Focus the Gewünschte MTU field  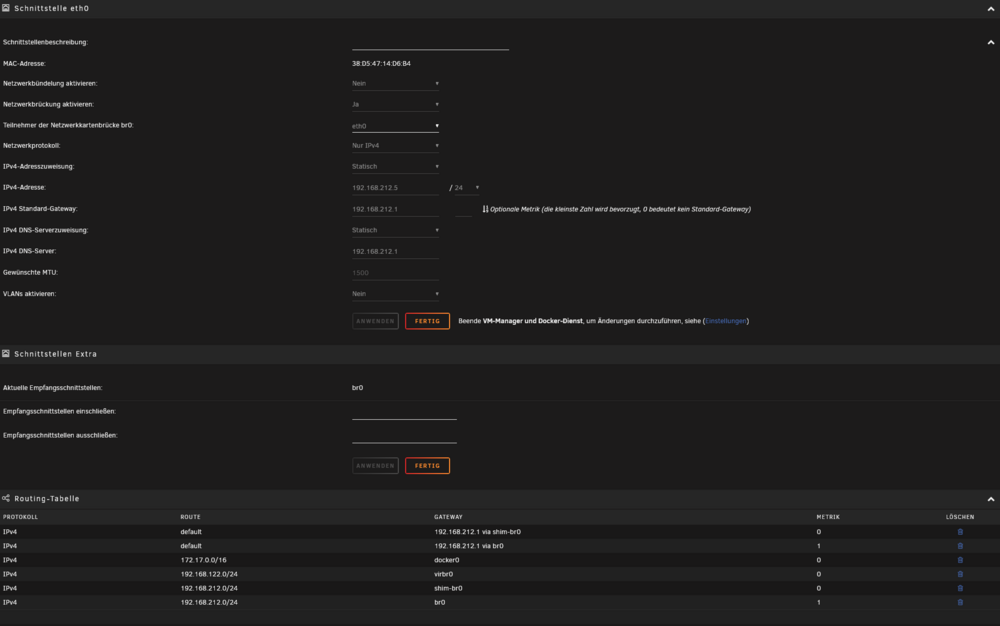[395, 273]
